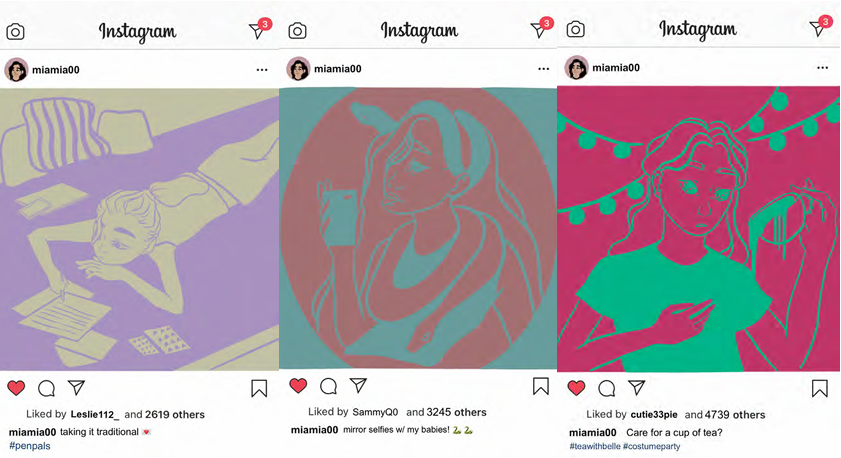Bookmark the cup of tea post
Screen dimensions: 841x458
pos(820,388)
